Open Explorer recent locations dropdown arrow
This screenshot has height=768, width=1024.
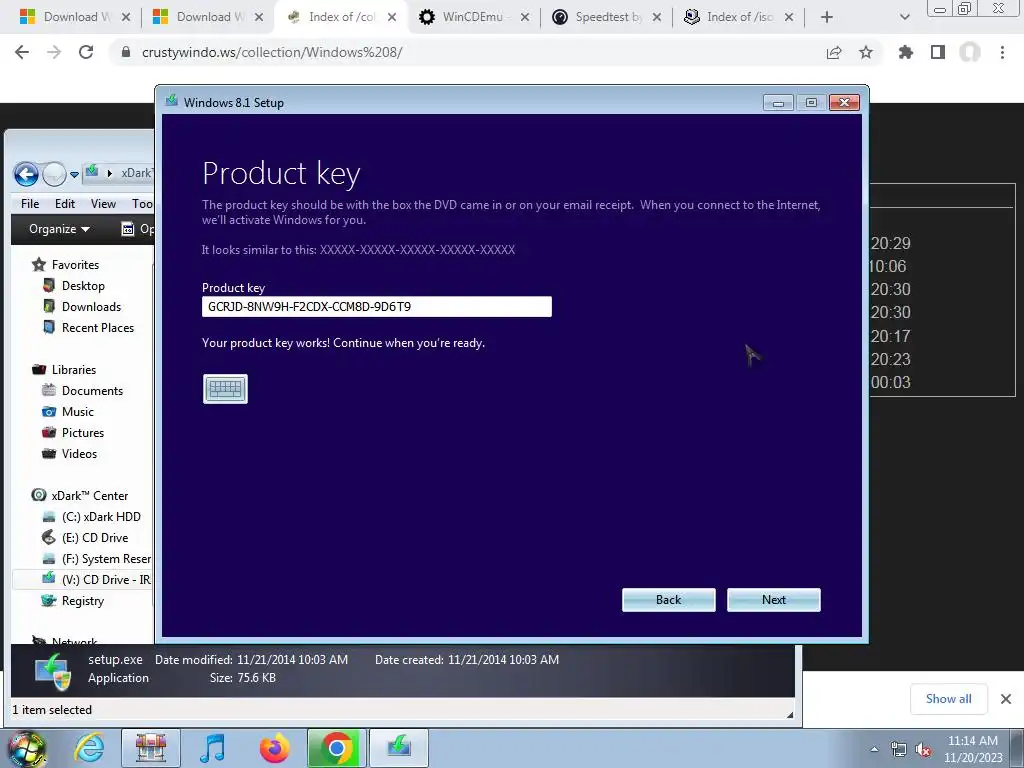(74, 174)
